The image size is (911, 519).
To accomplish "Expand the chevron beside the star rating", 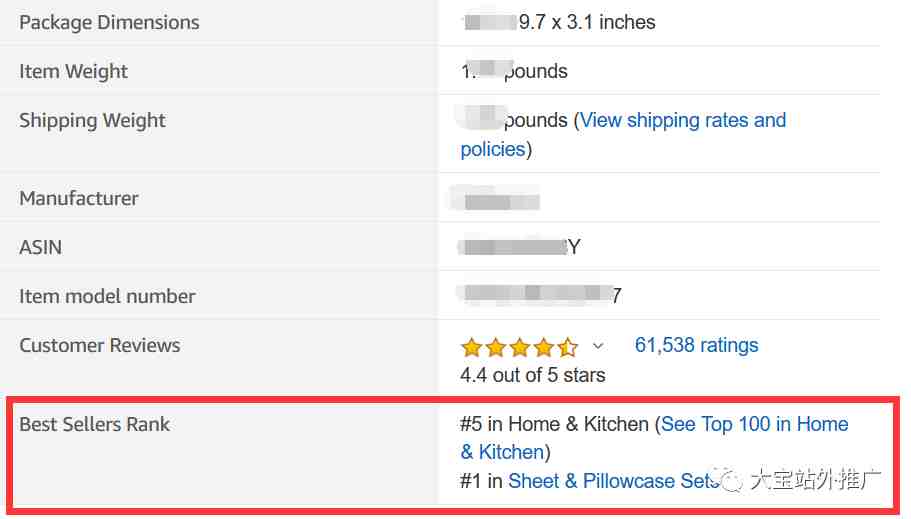I will (598, 346).
